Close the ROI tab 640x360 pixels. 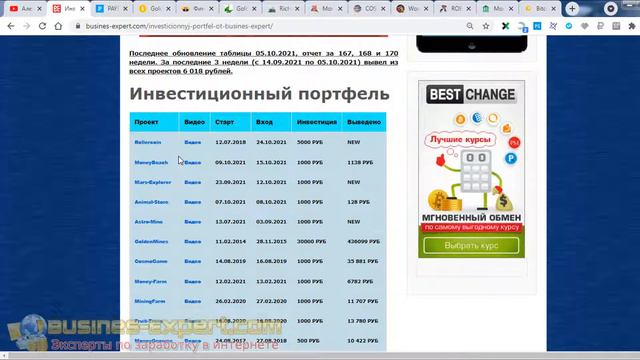point(469,9)
